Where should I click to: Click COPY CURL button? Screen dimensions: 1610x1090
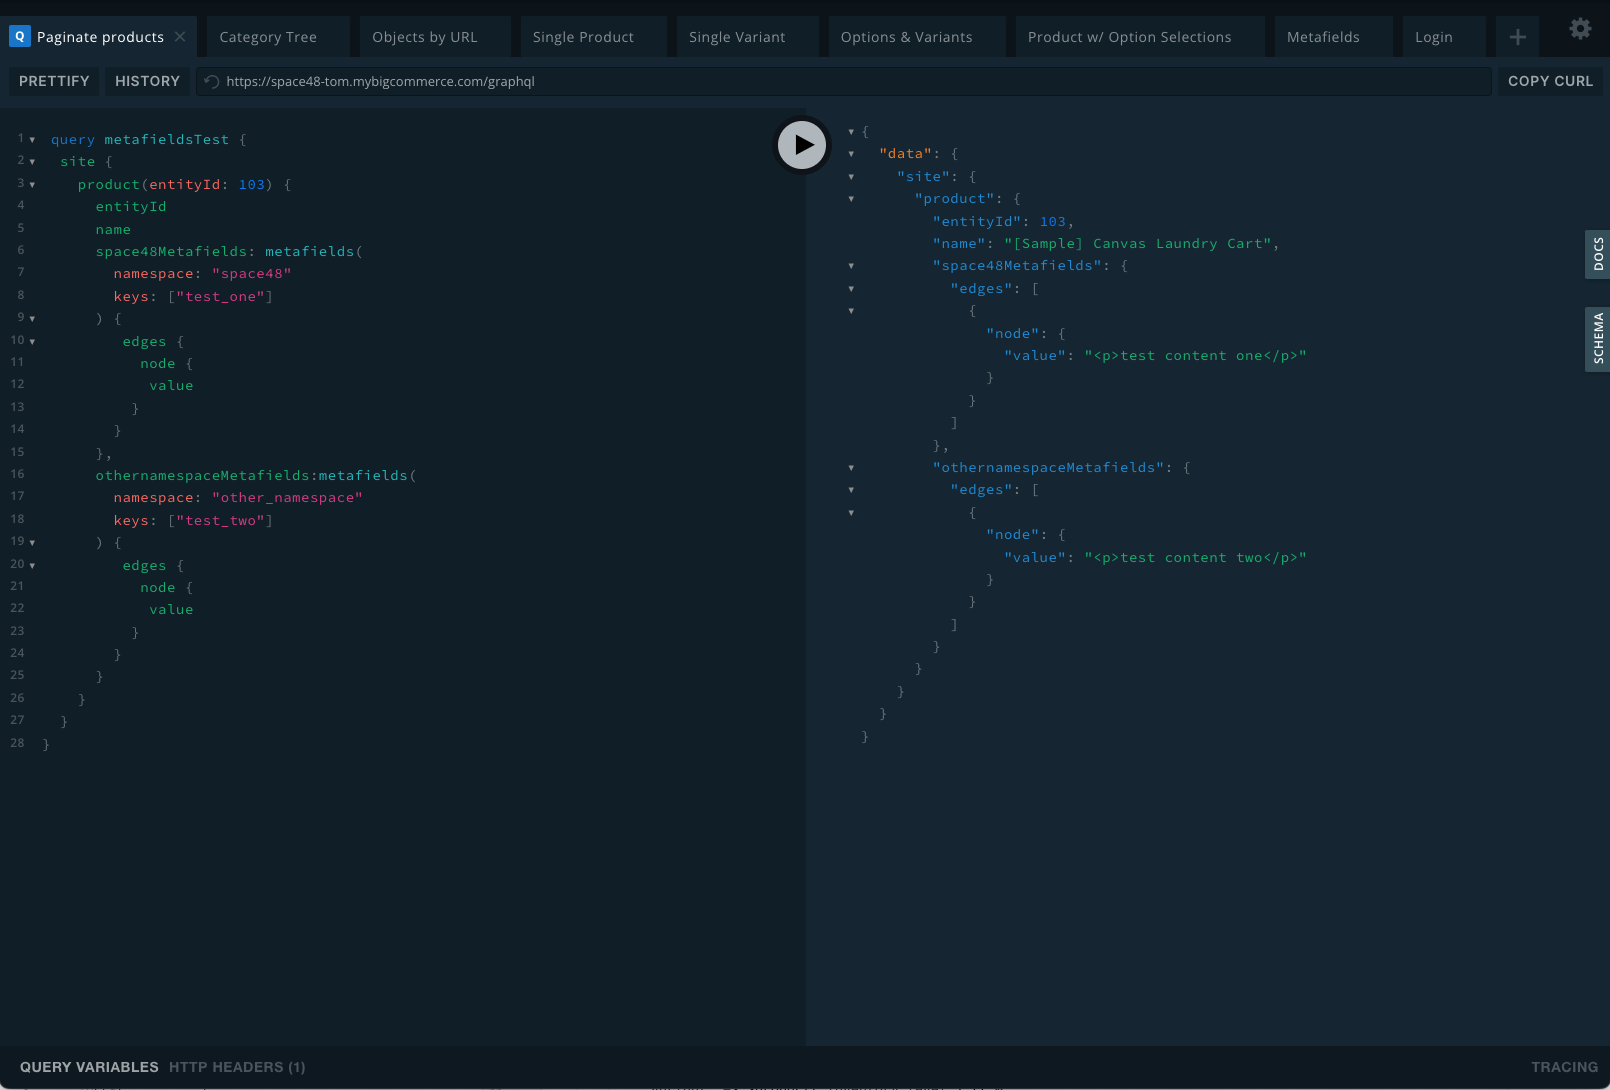pyautogui.click(x=1550, y=81)
